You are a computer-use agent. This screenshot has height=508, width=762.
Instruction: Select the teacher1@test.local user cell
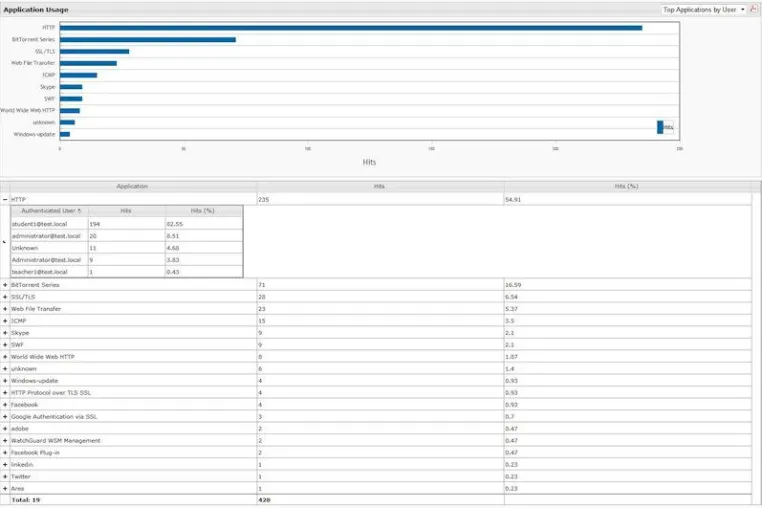click(49, 272)
